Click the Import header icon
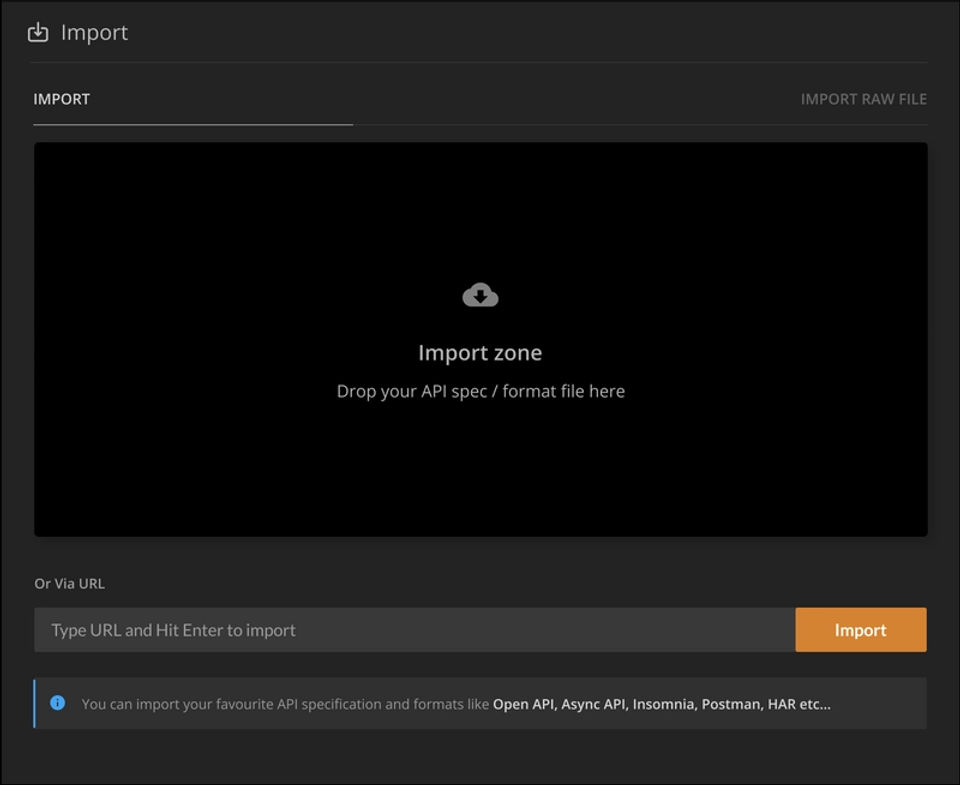Screen dimensions: 960x785 [38, 32]
